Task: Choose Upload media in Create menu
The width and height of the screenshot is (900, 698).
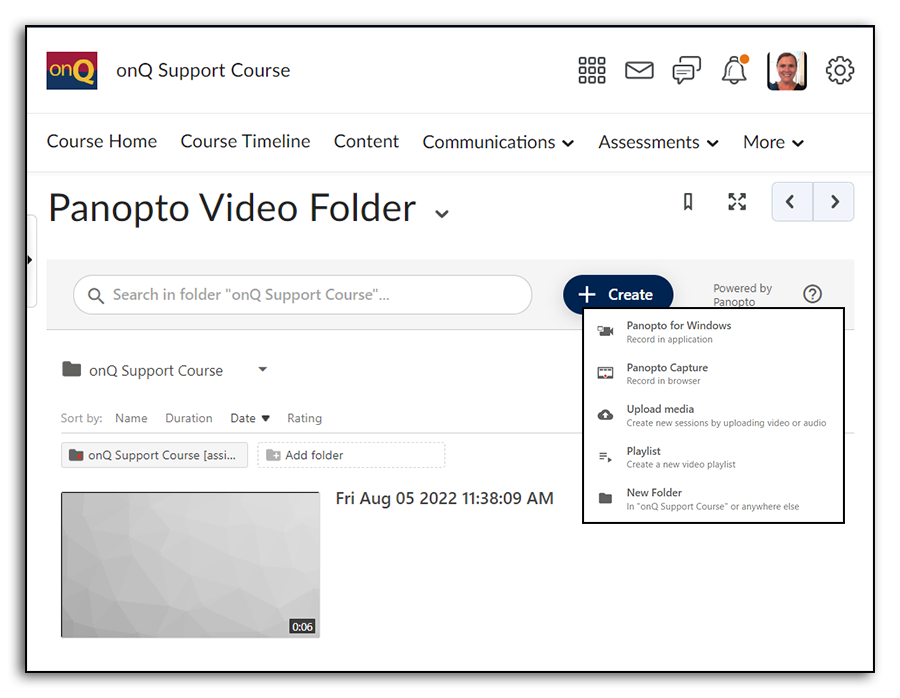Action: tap(660, 415)
